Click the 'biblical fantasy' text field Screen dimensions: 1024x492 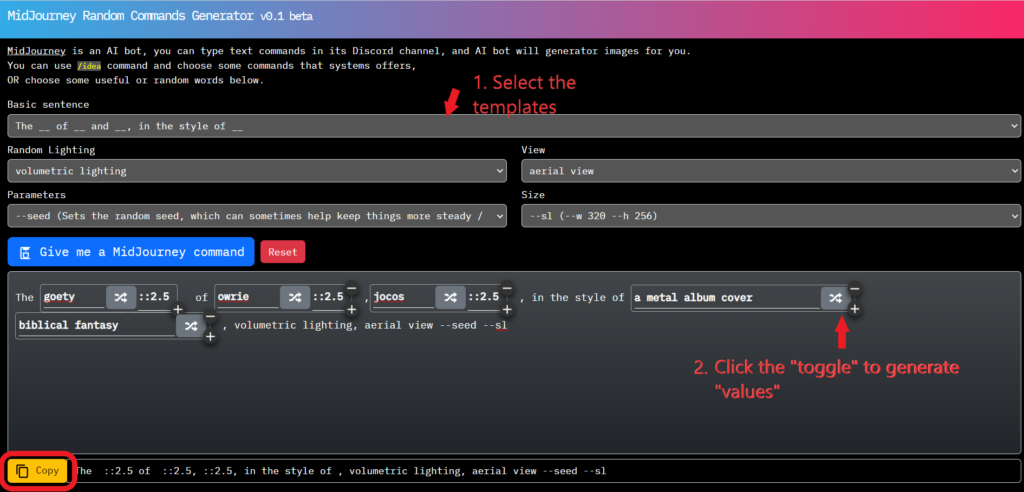tap(97, 325)
